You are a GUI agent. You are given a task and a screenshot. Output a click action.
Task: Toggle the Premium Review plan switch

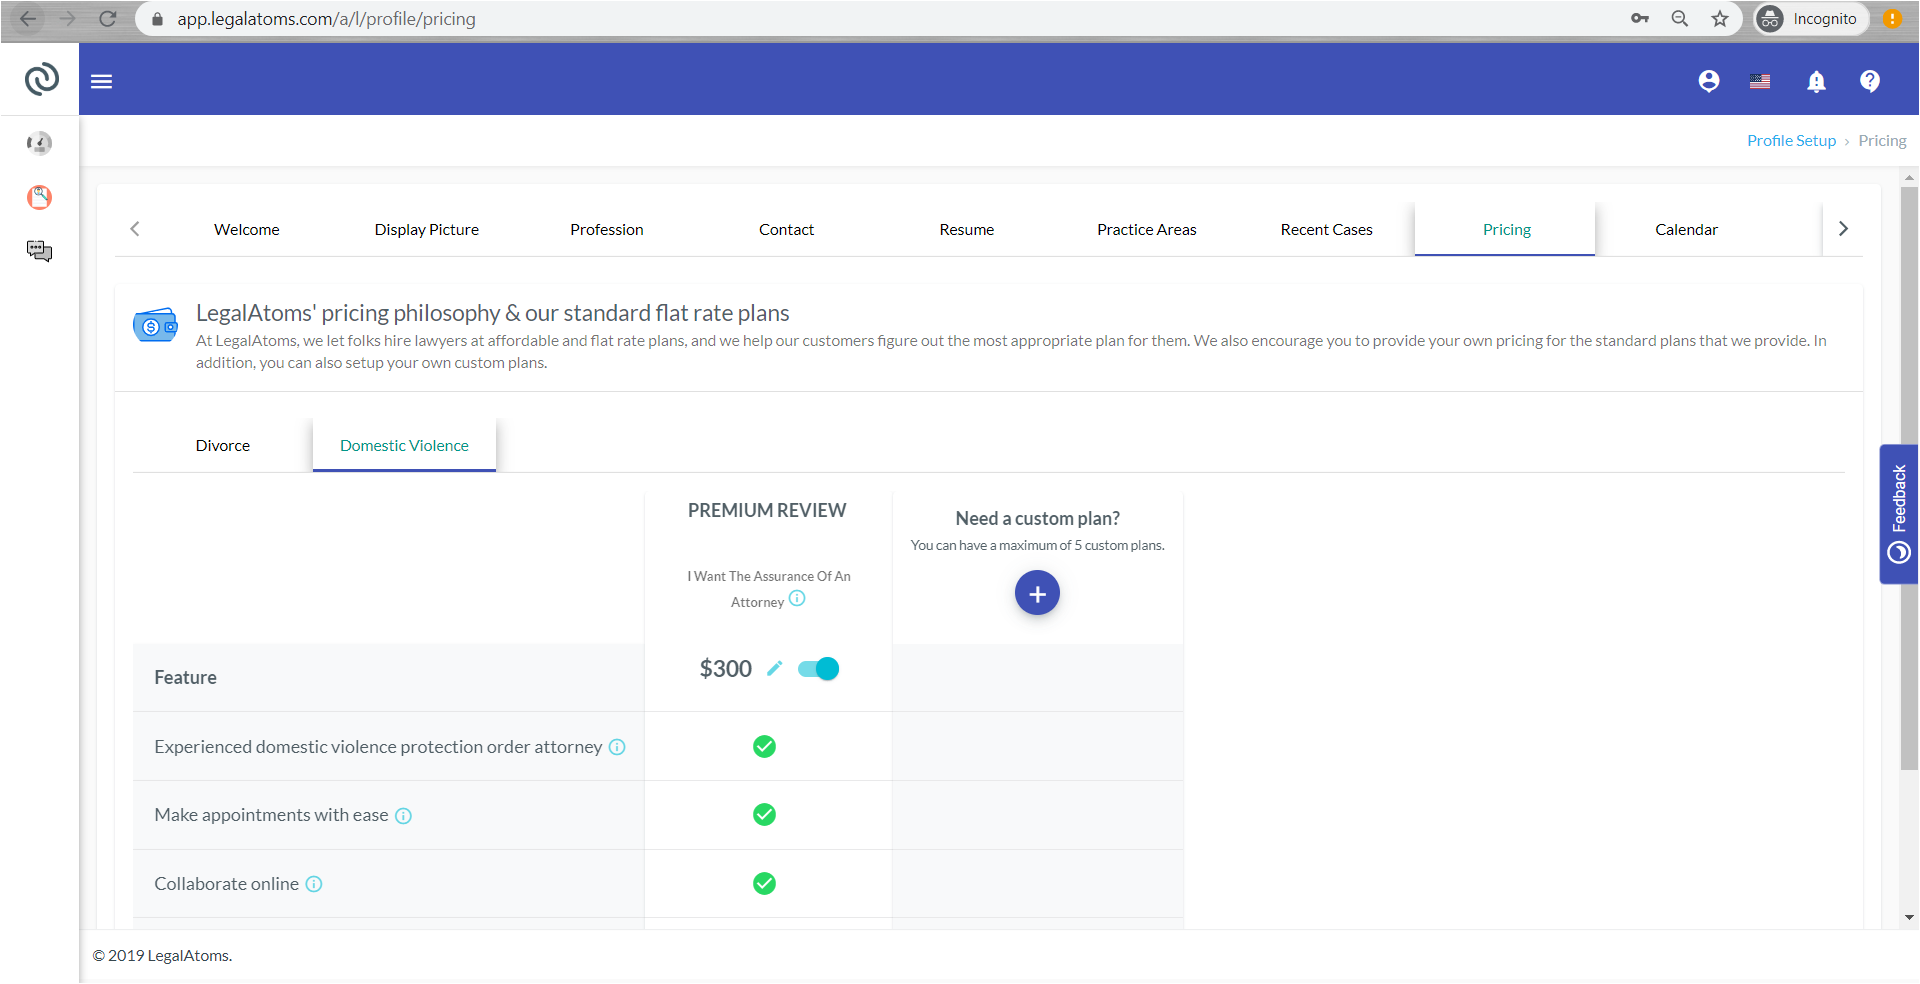coord(818,669)
